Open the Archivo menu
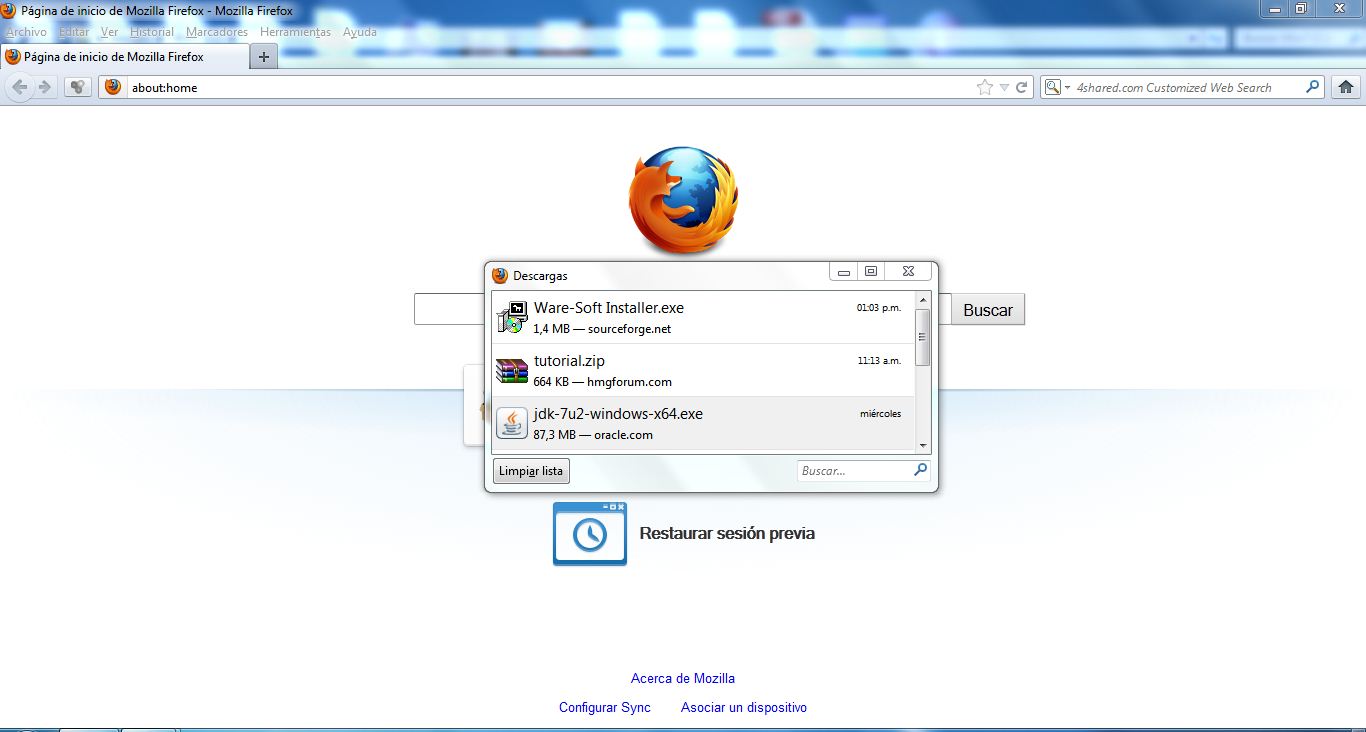Viewport: 1366px width, 732px height. [x=26, y=32]
